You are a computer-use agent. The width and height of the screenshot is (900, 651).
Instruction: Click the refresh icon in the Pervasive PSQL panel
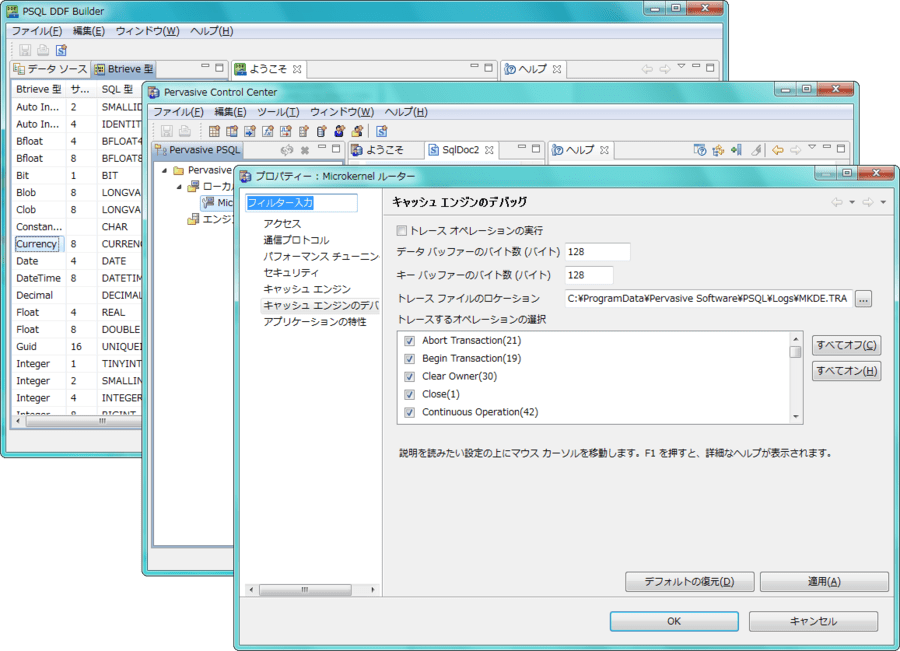coord(286,148)
